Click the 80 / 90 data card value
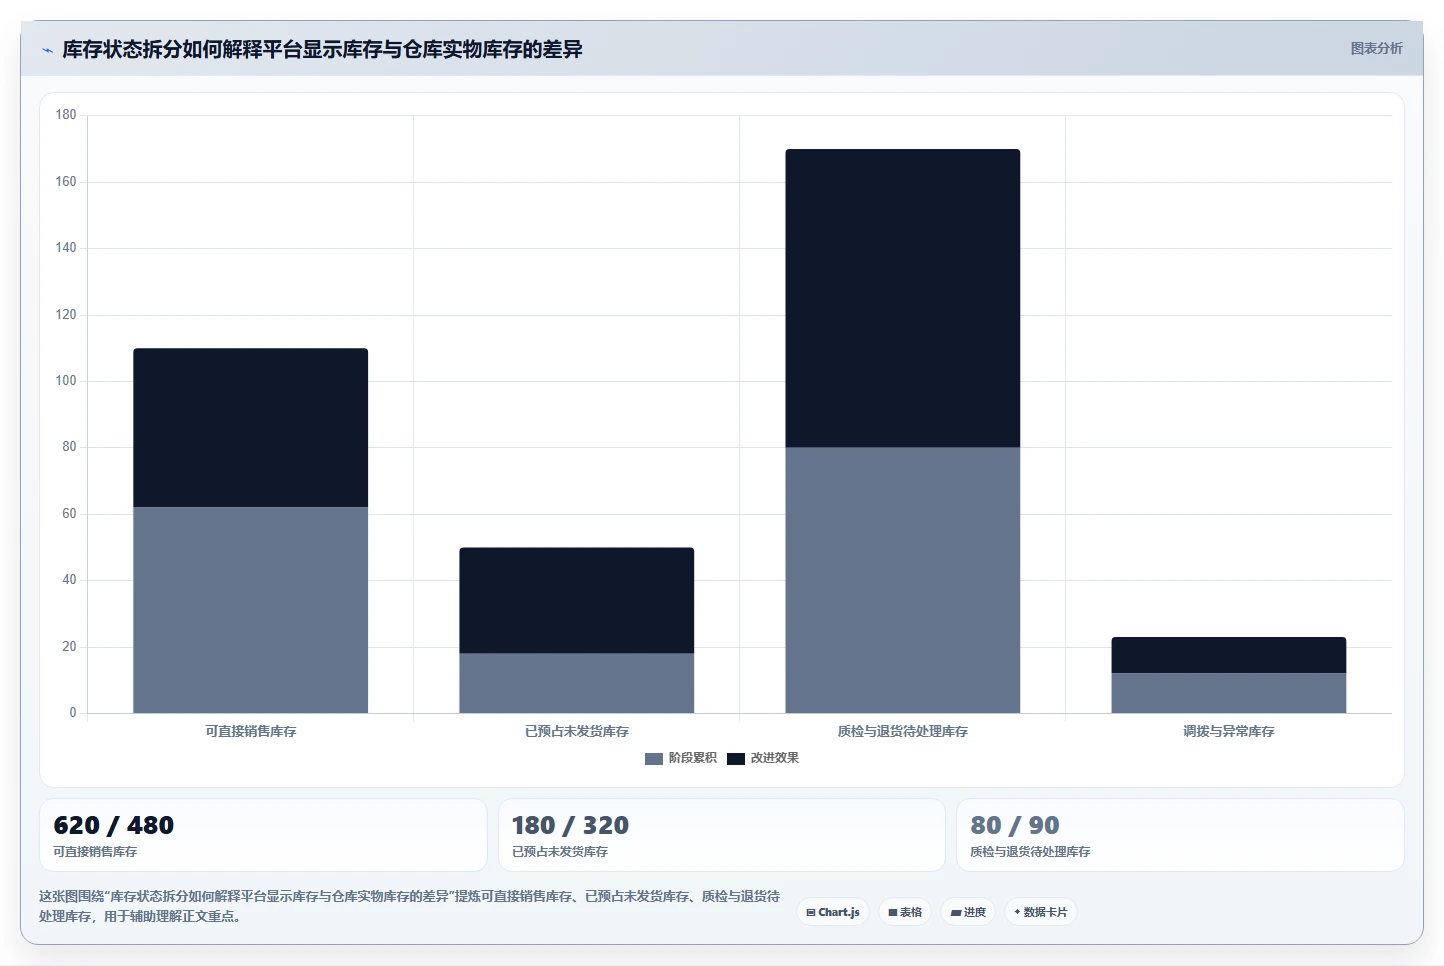Image resolution: width=1444 pixels, height=966 pixels. (1015, 826)
